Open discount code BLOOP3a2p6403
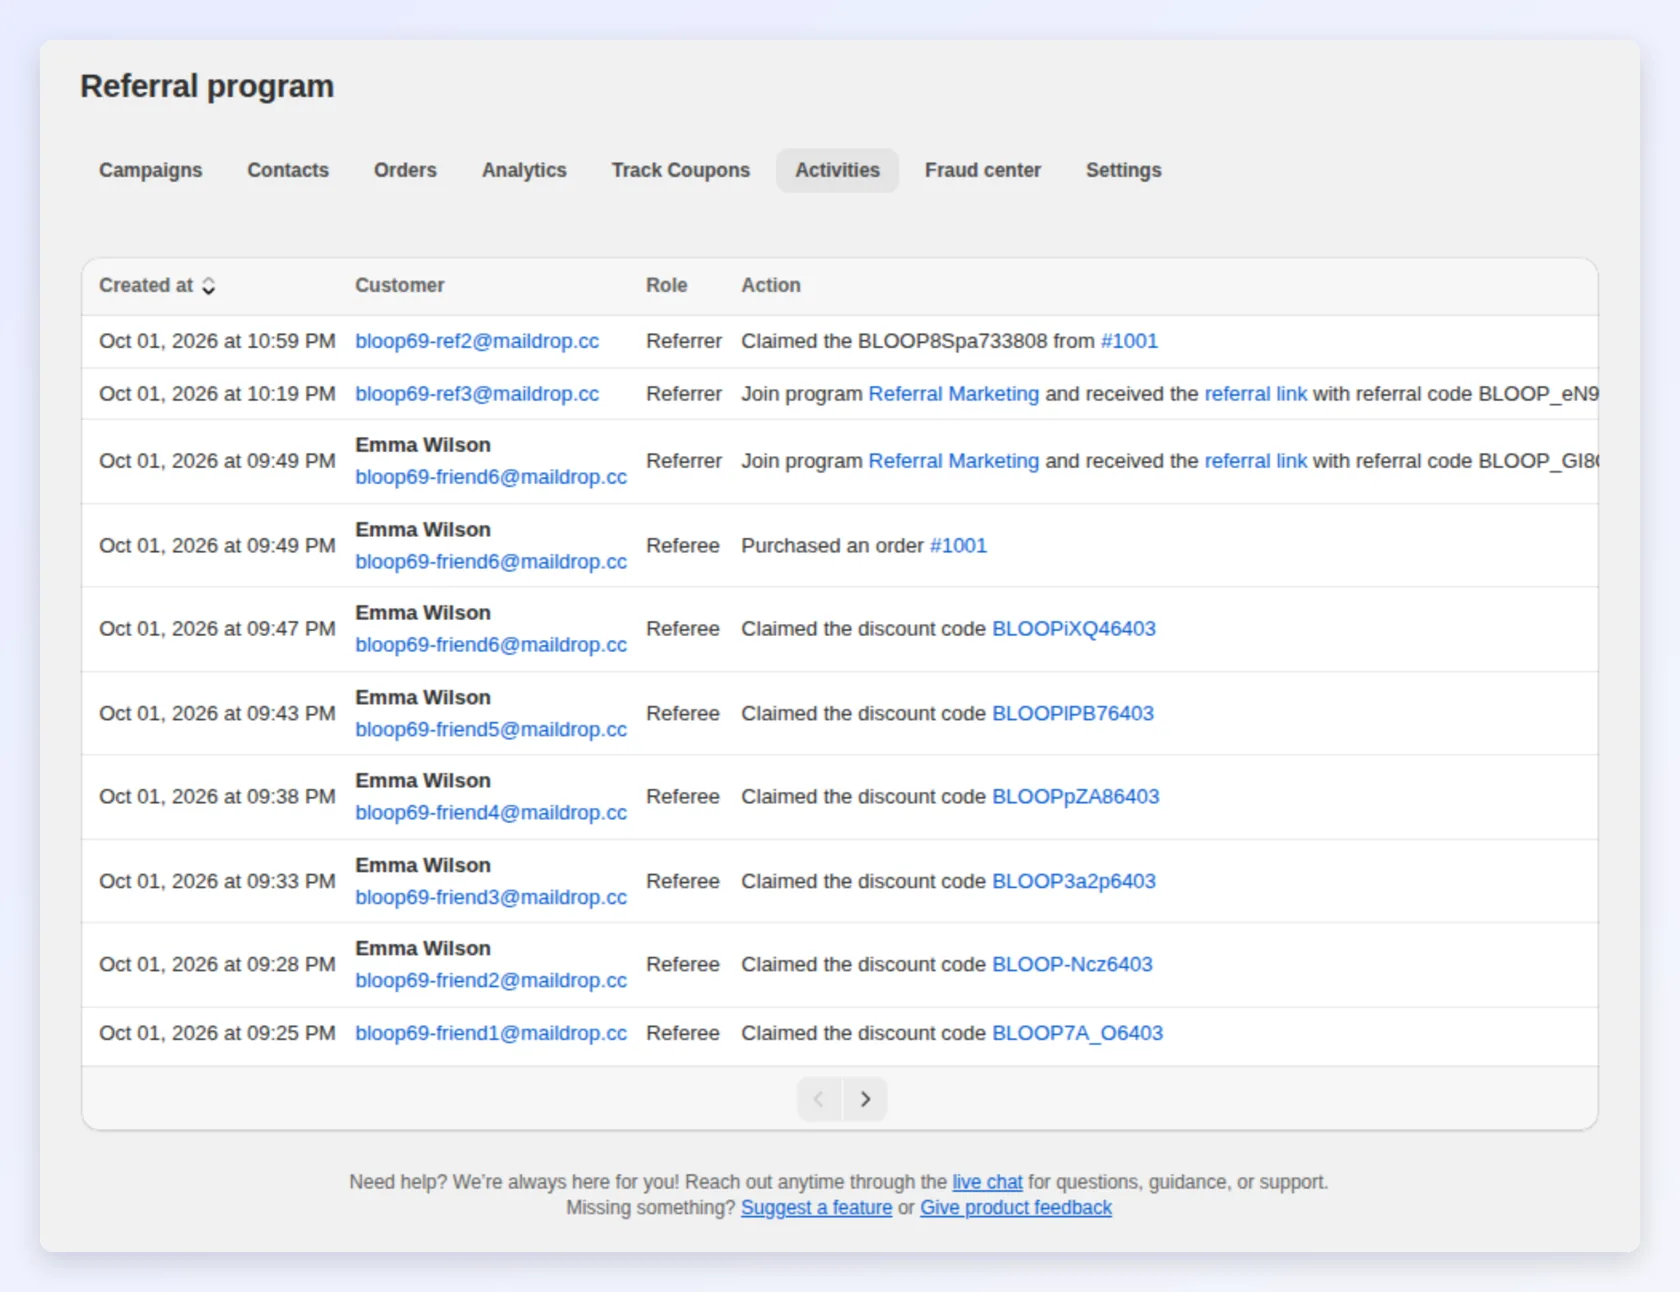Image resolution: width=1680 pixels, height=1292 pixels. 1074,882
